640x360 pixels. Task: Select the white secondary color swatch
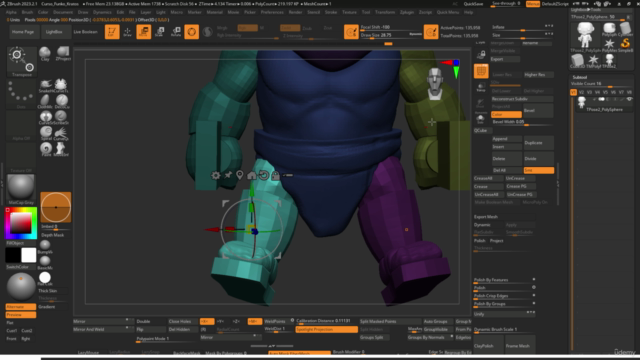(29, 255)
